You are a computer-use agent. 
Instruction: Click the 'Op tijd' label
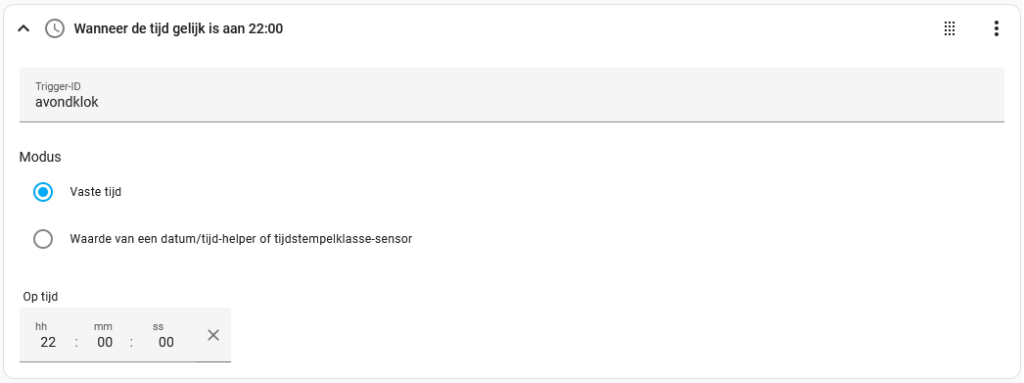point(40,297)
